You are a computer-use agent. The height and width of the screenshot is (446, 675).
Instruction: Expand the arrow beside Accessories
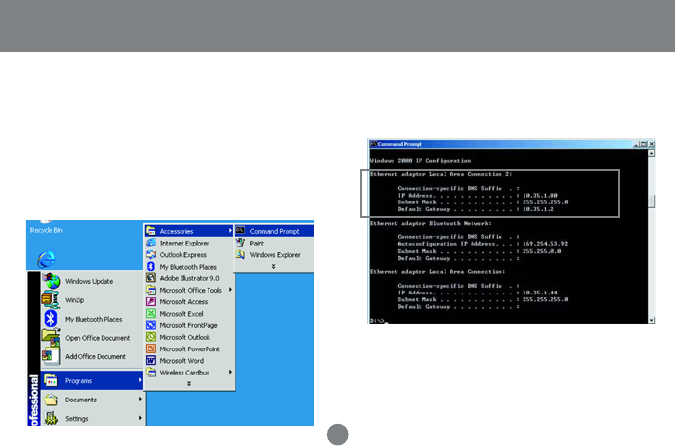230,231
